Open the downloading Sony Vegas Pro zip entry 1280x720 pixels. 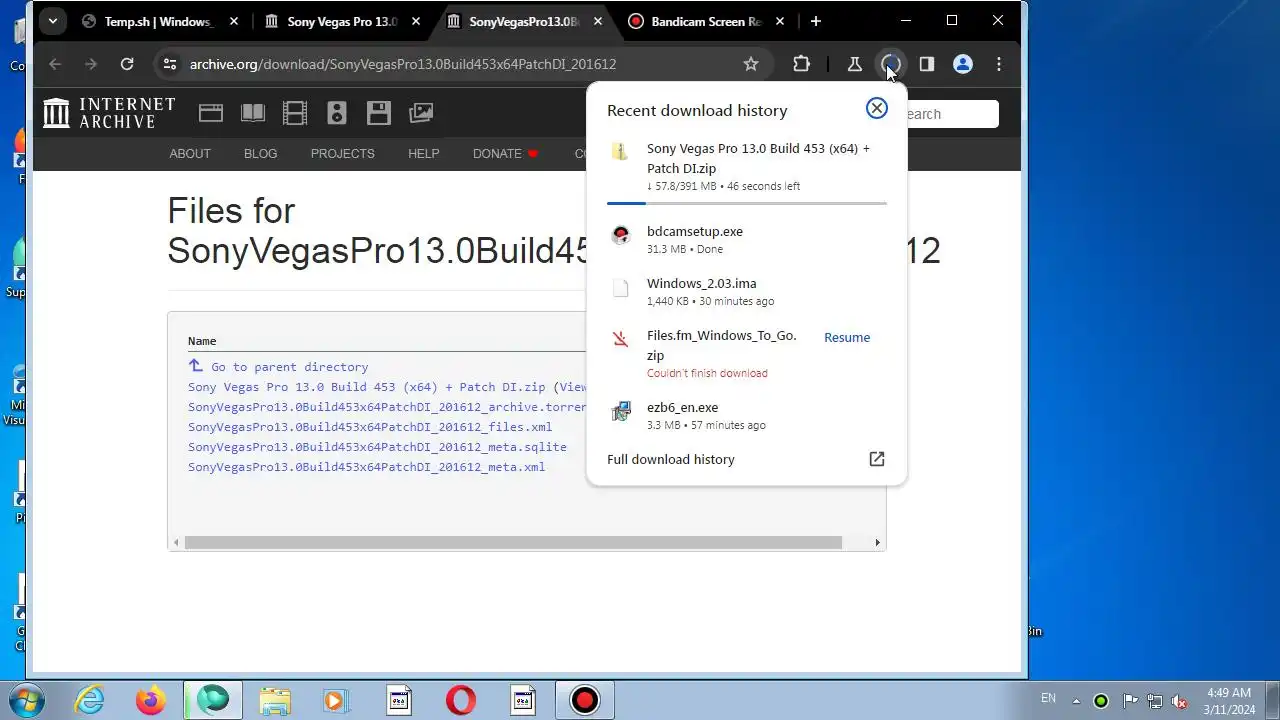pos(746,166)
